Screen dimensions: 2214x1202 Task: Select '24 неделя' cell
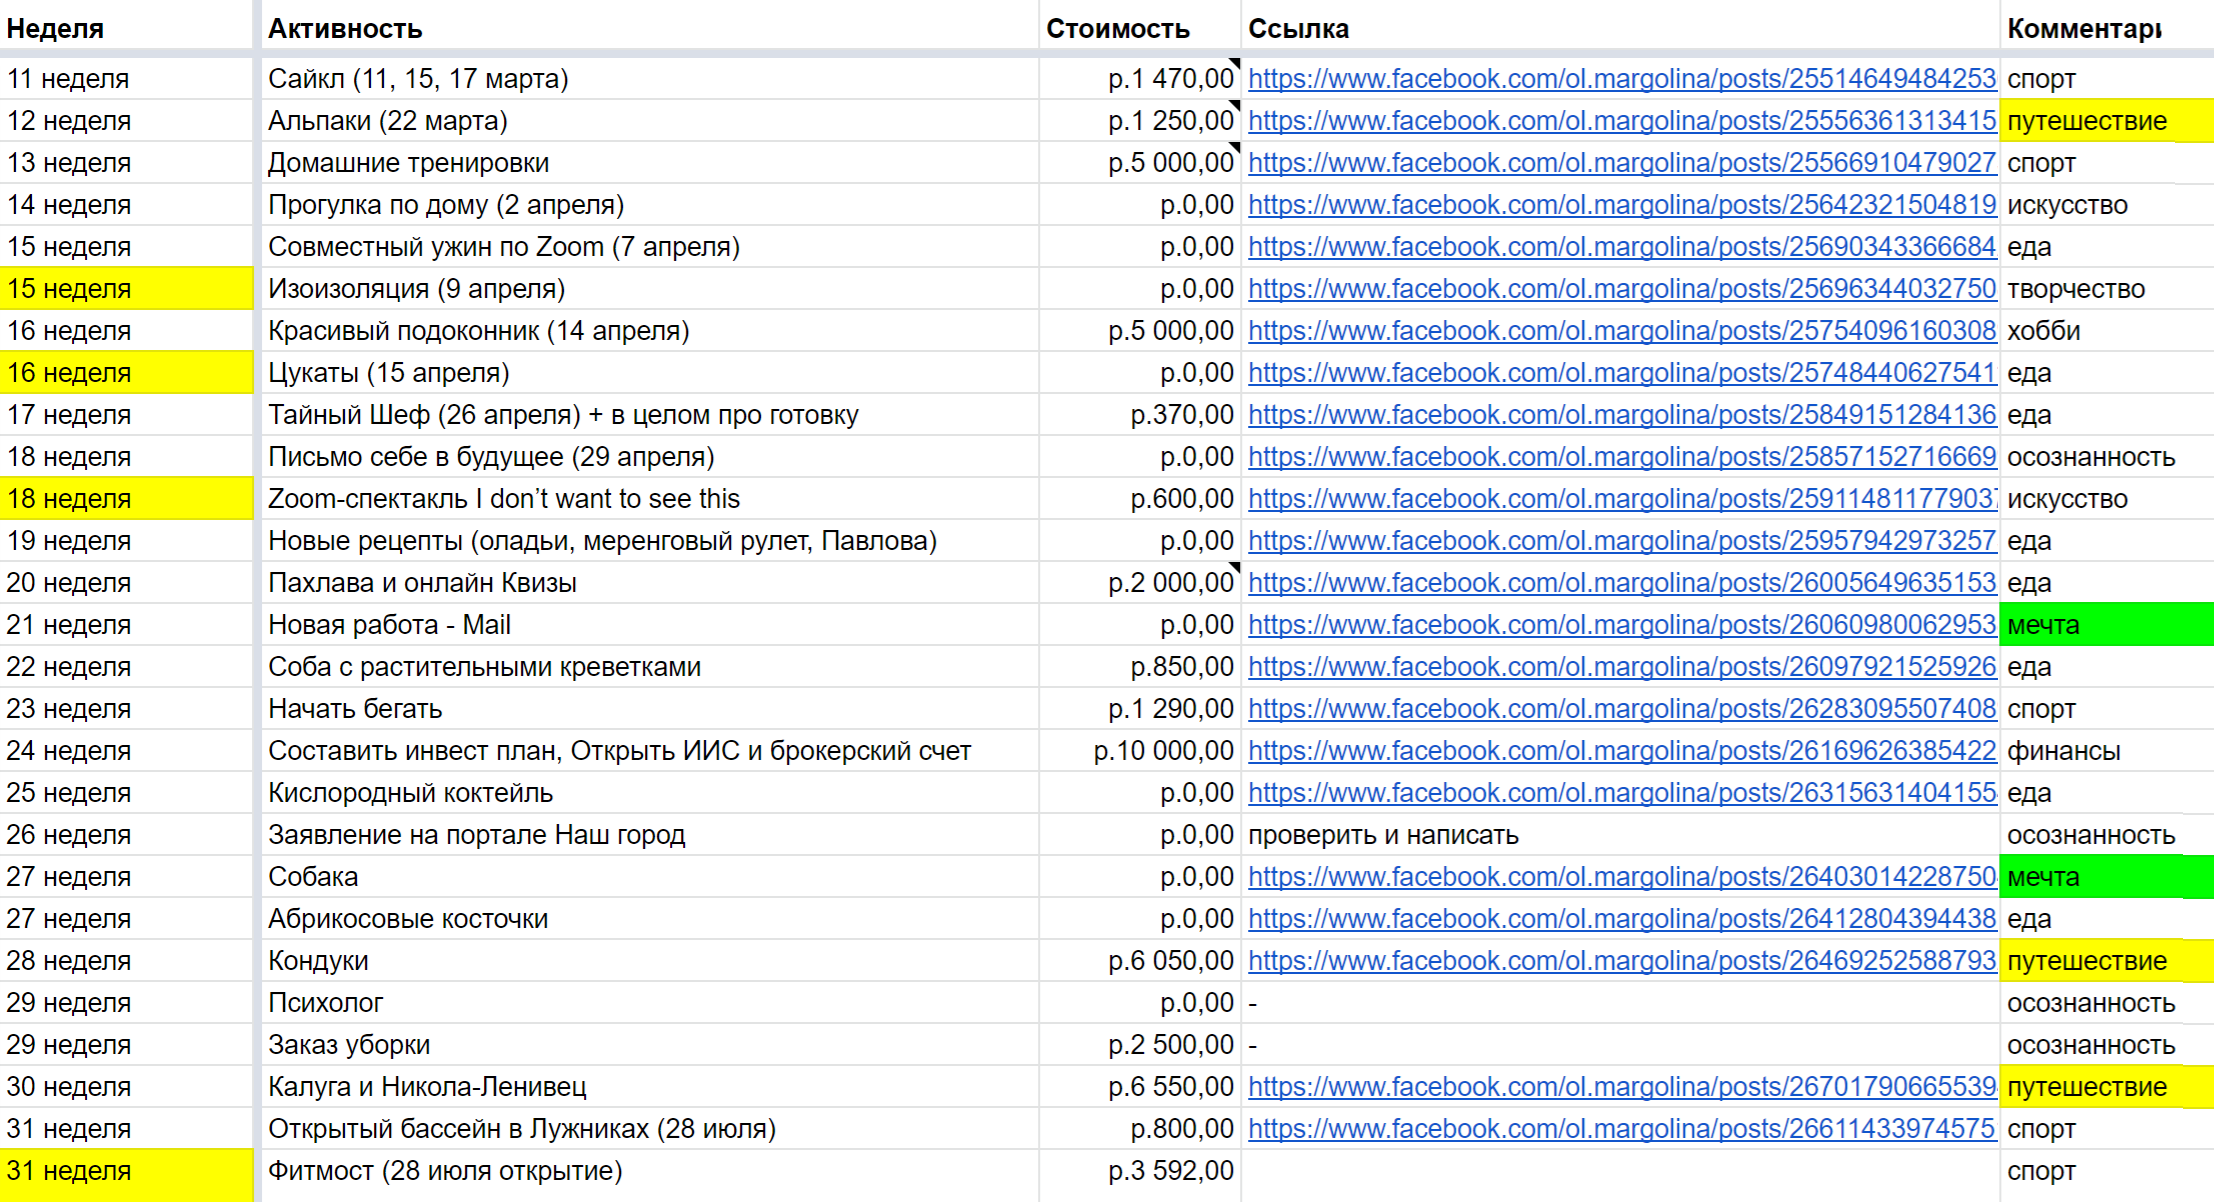pyautogui.click(x=127, y=750)
